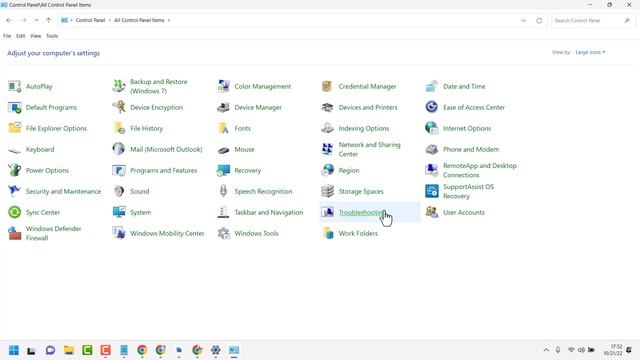Open the Mail (Microsoft Outlook) icon

coord(119,149)
